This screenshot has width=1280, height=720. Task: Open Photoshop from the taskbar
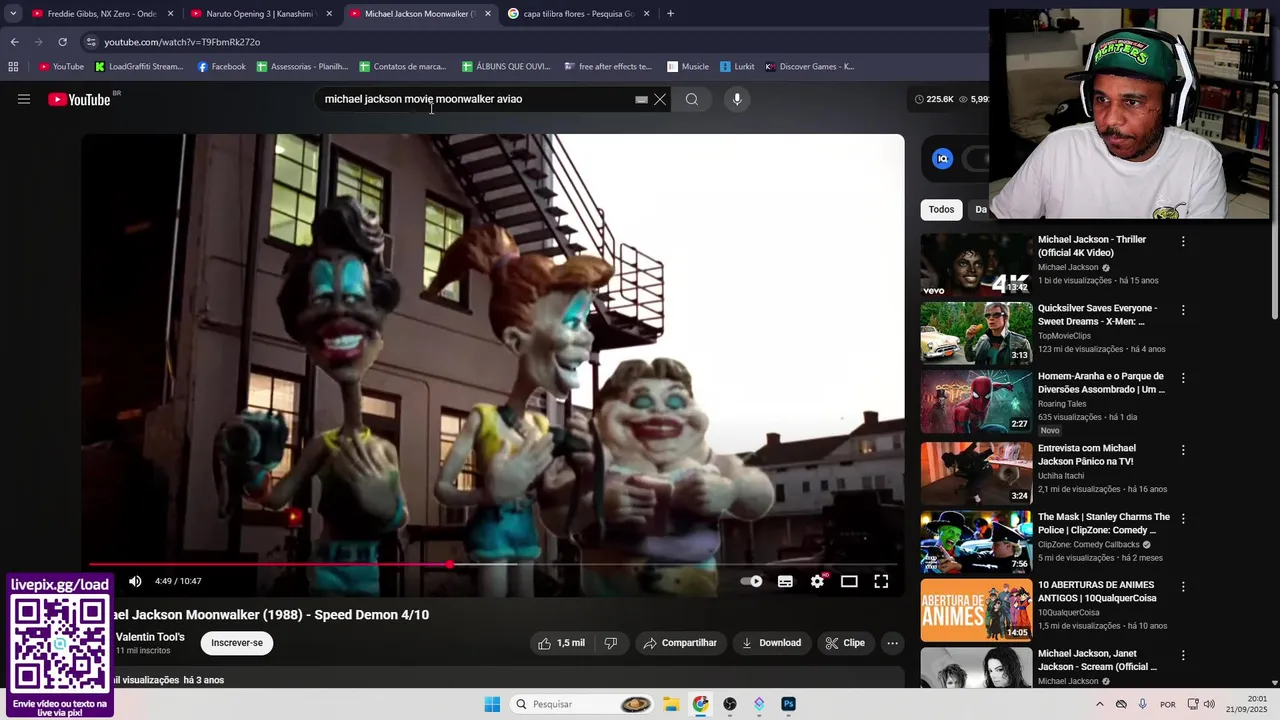[788, 704]
